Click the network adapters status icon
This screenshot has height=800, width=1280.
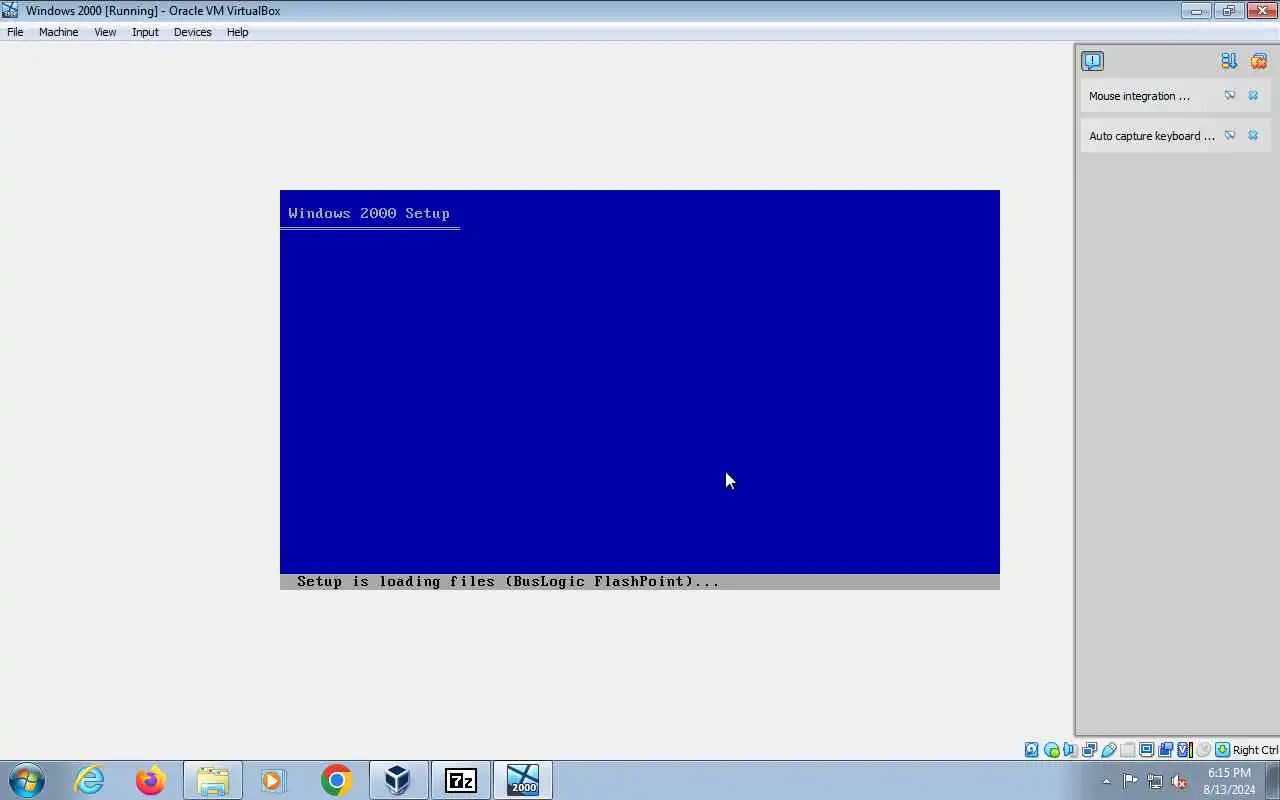[1089, 750]
